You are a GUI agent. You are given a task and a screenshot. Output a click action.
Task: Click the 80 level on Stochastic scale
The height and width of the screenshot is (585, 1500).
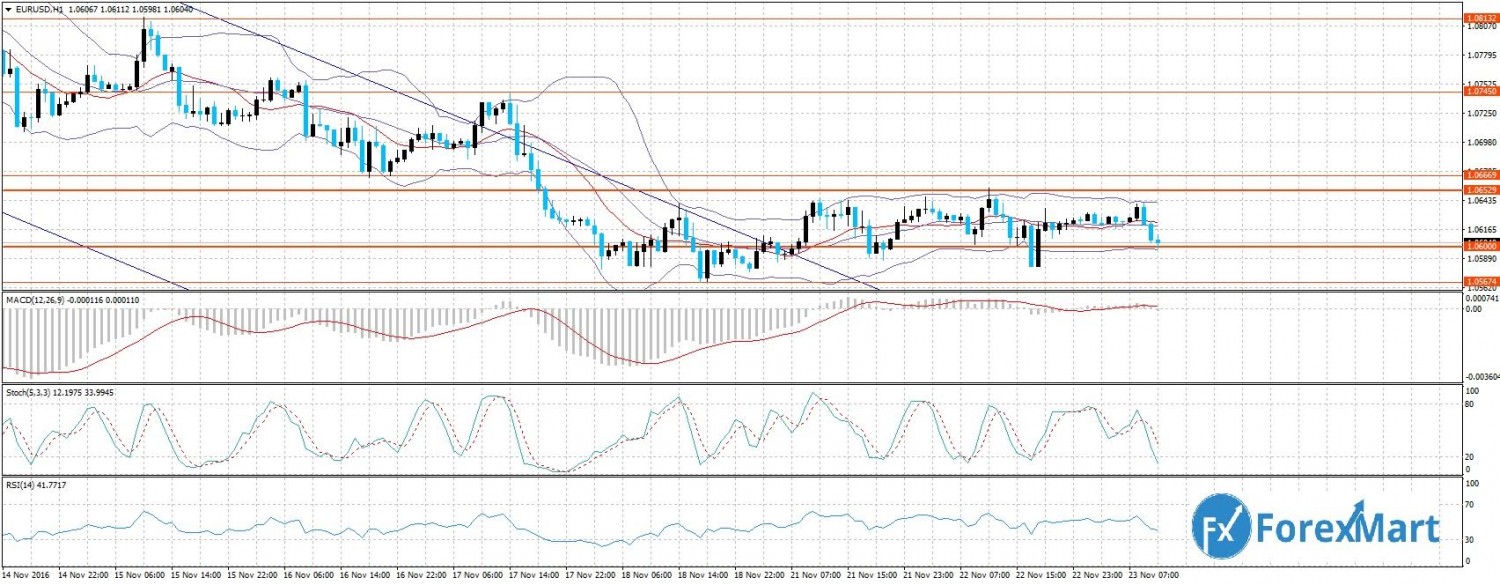[1469, 405]
